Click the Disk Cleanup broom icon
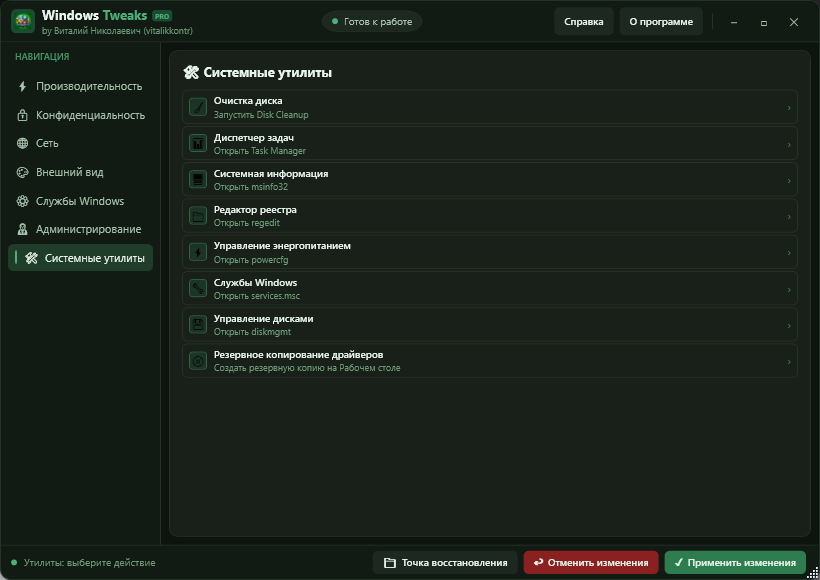Viewport: 820px width, 580px height. tap(198, 107)
